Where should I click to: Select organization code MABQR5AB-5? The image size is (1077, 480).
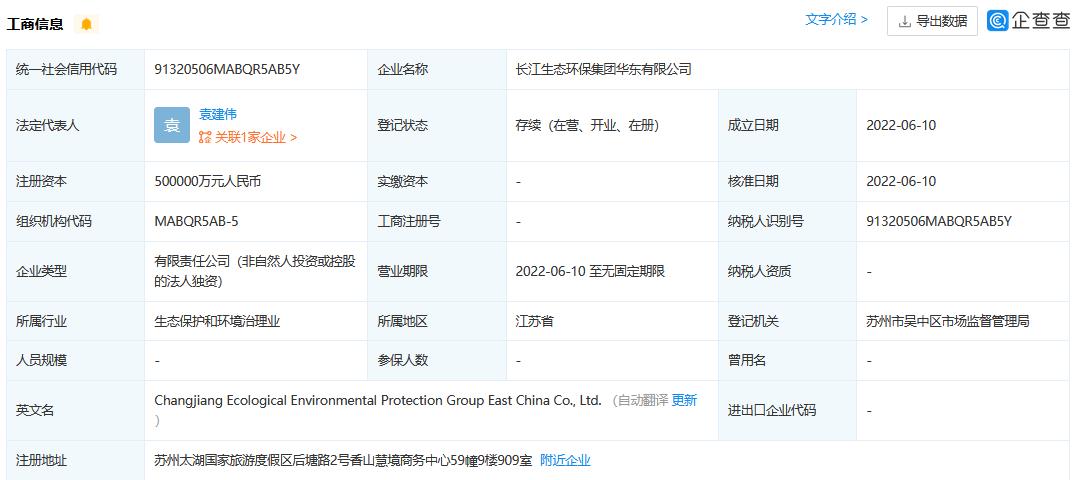click(196, 221)
